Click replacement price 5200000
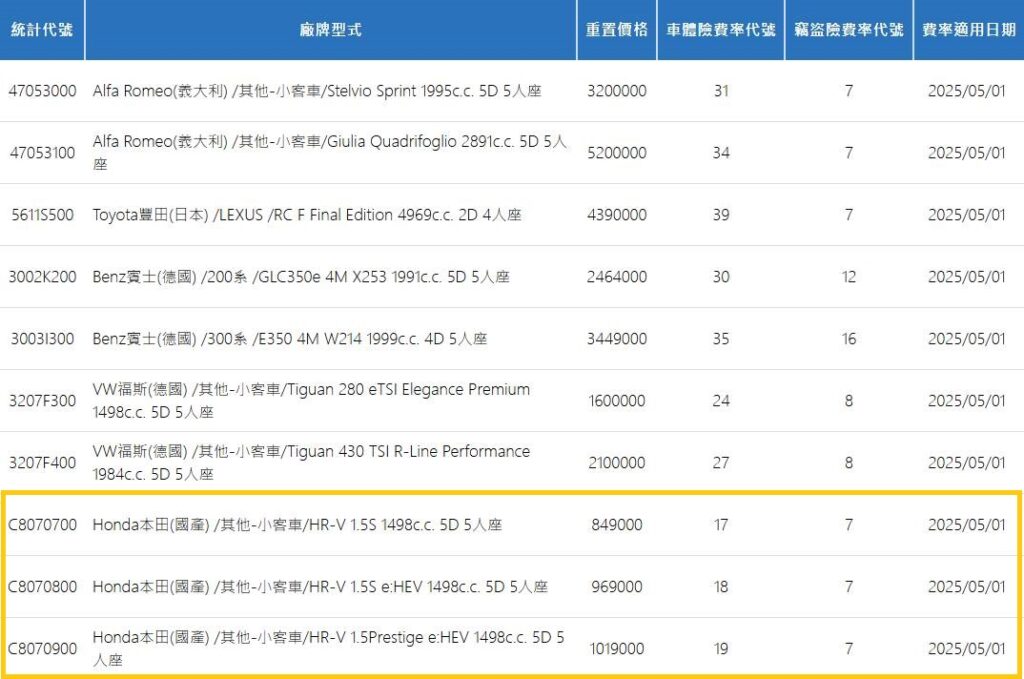This screenshot has width=1024, height=679. [616, 153]
